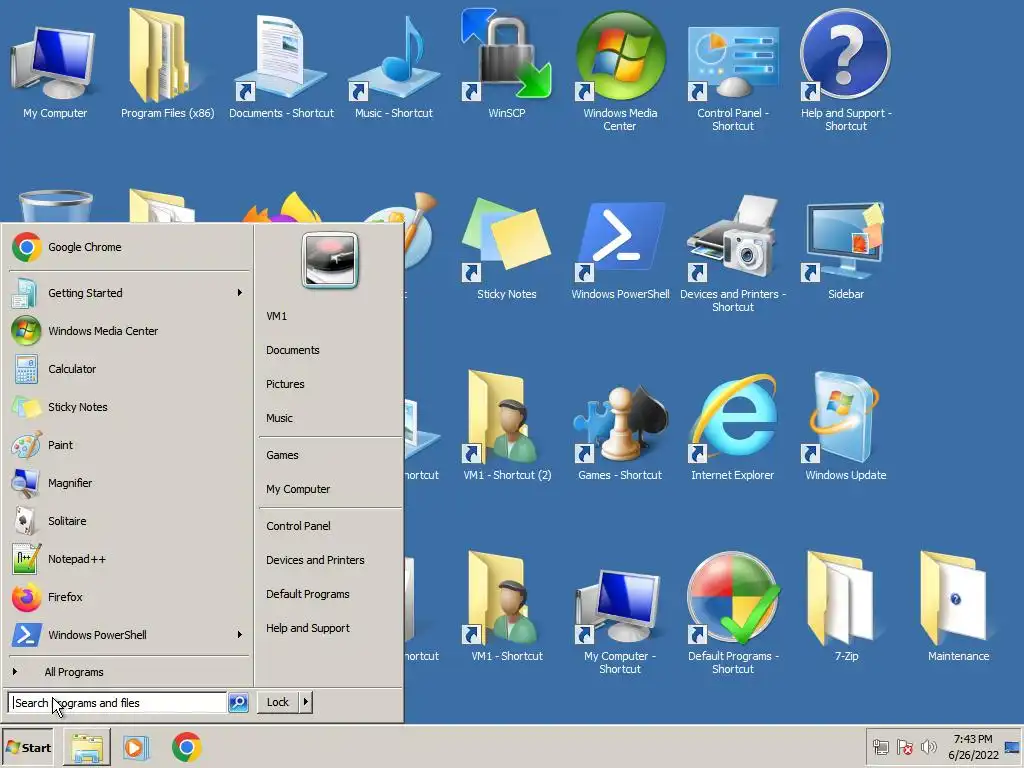
Task: Open Windows Update desktop icon
Action: tap(846, 428)
